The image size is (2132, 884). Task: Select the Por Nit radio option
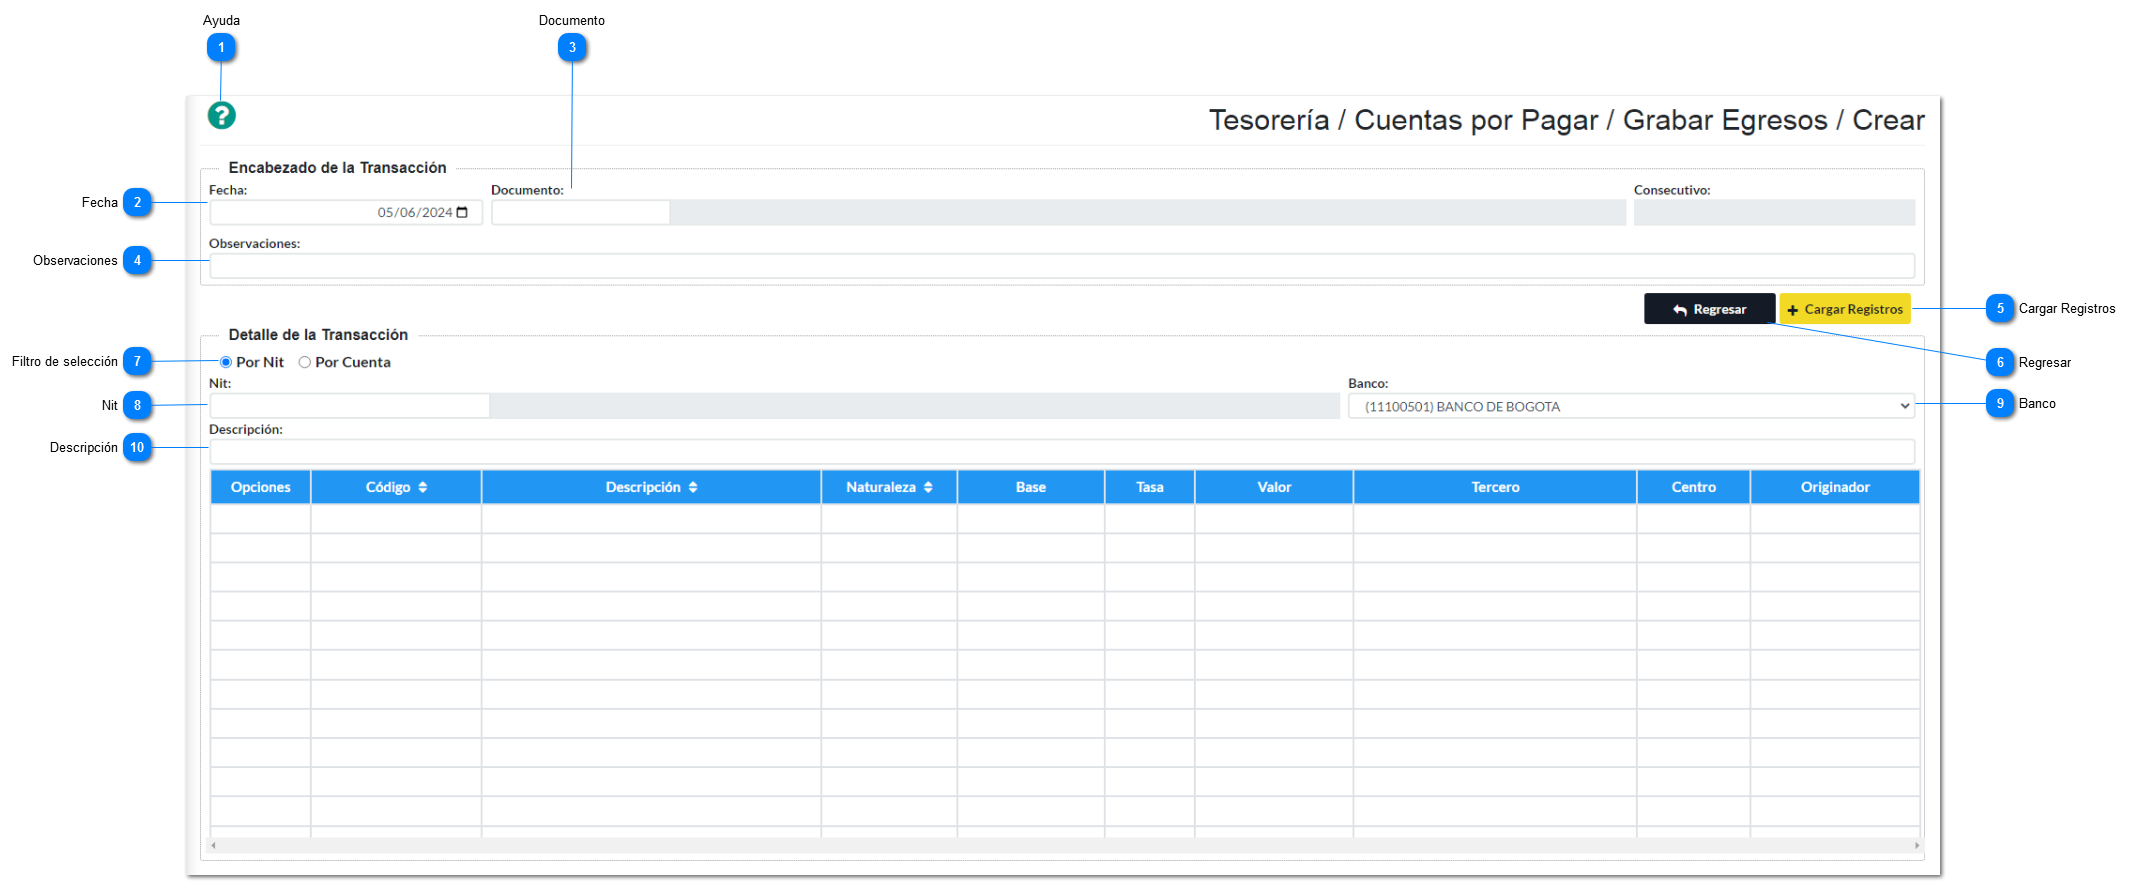(226, 362)
